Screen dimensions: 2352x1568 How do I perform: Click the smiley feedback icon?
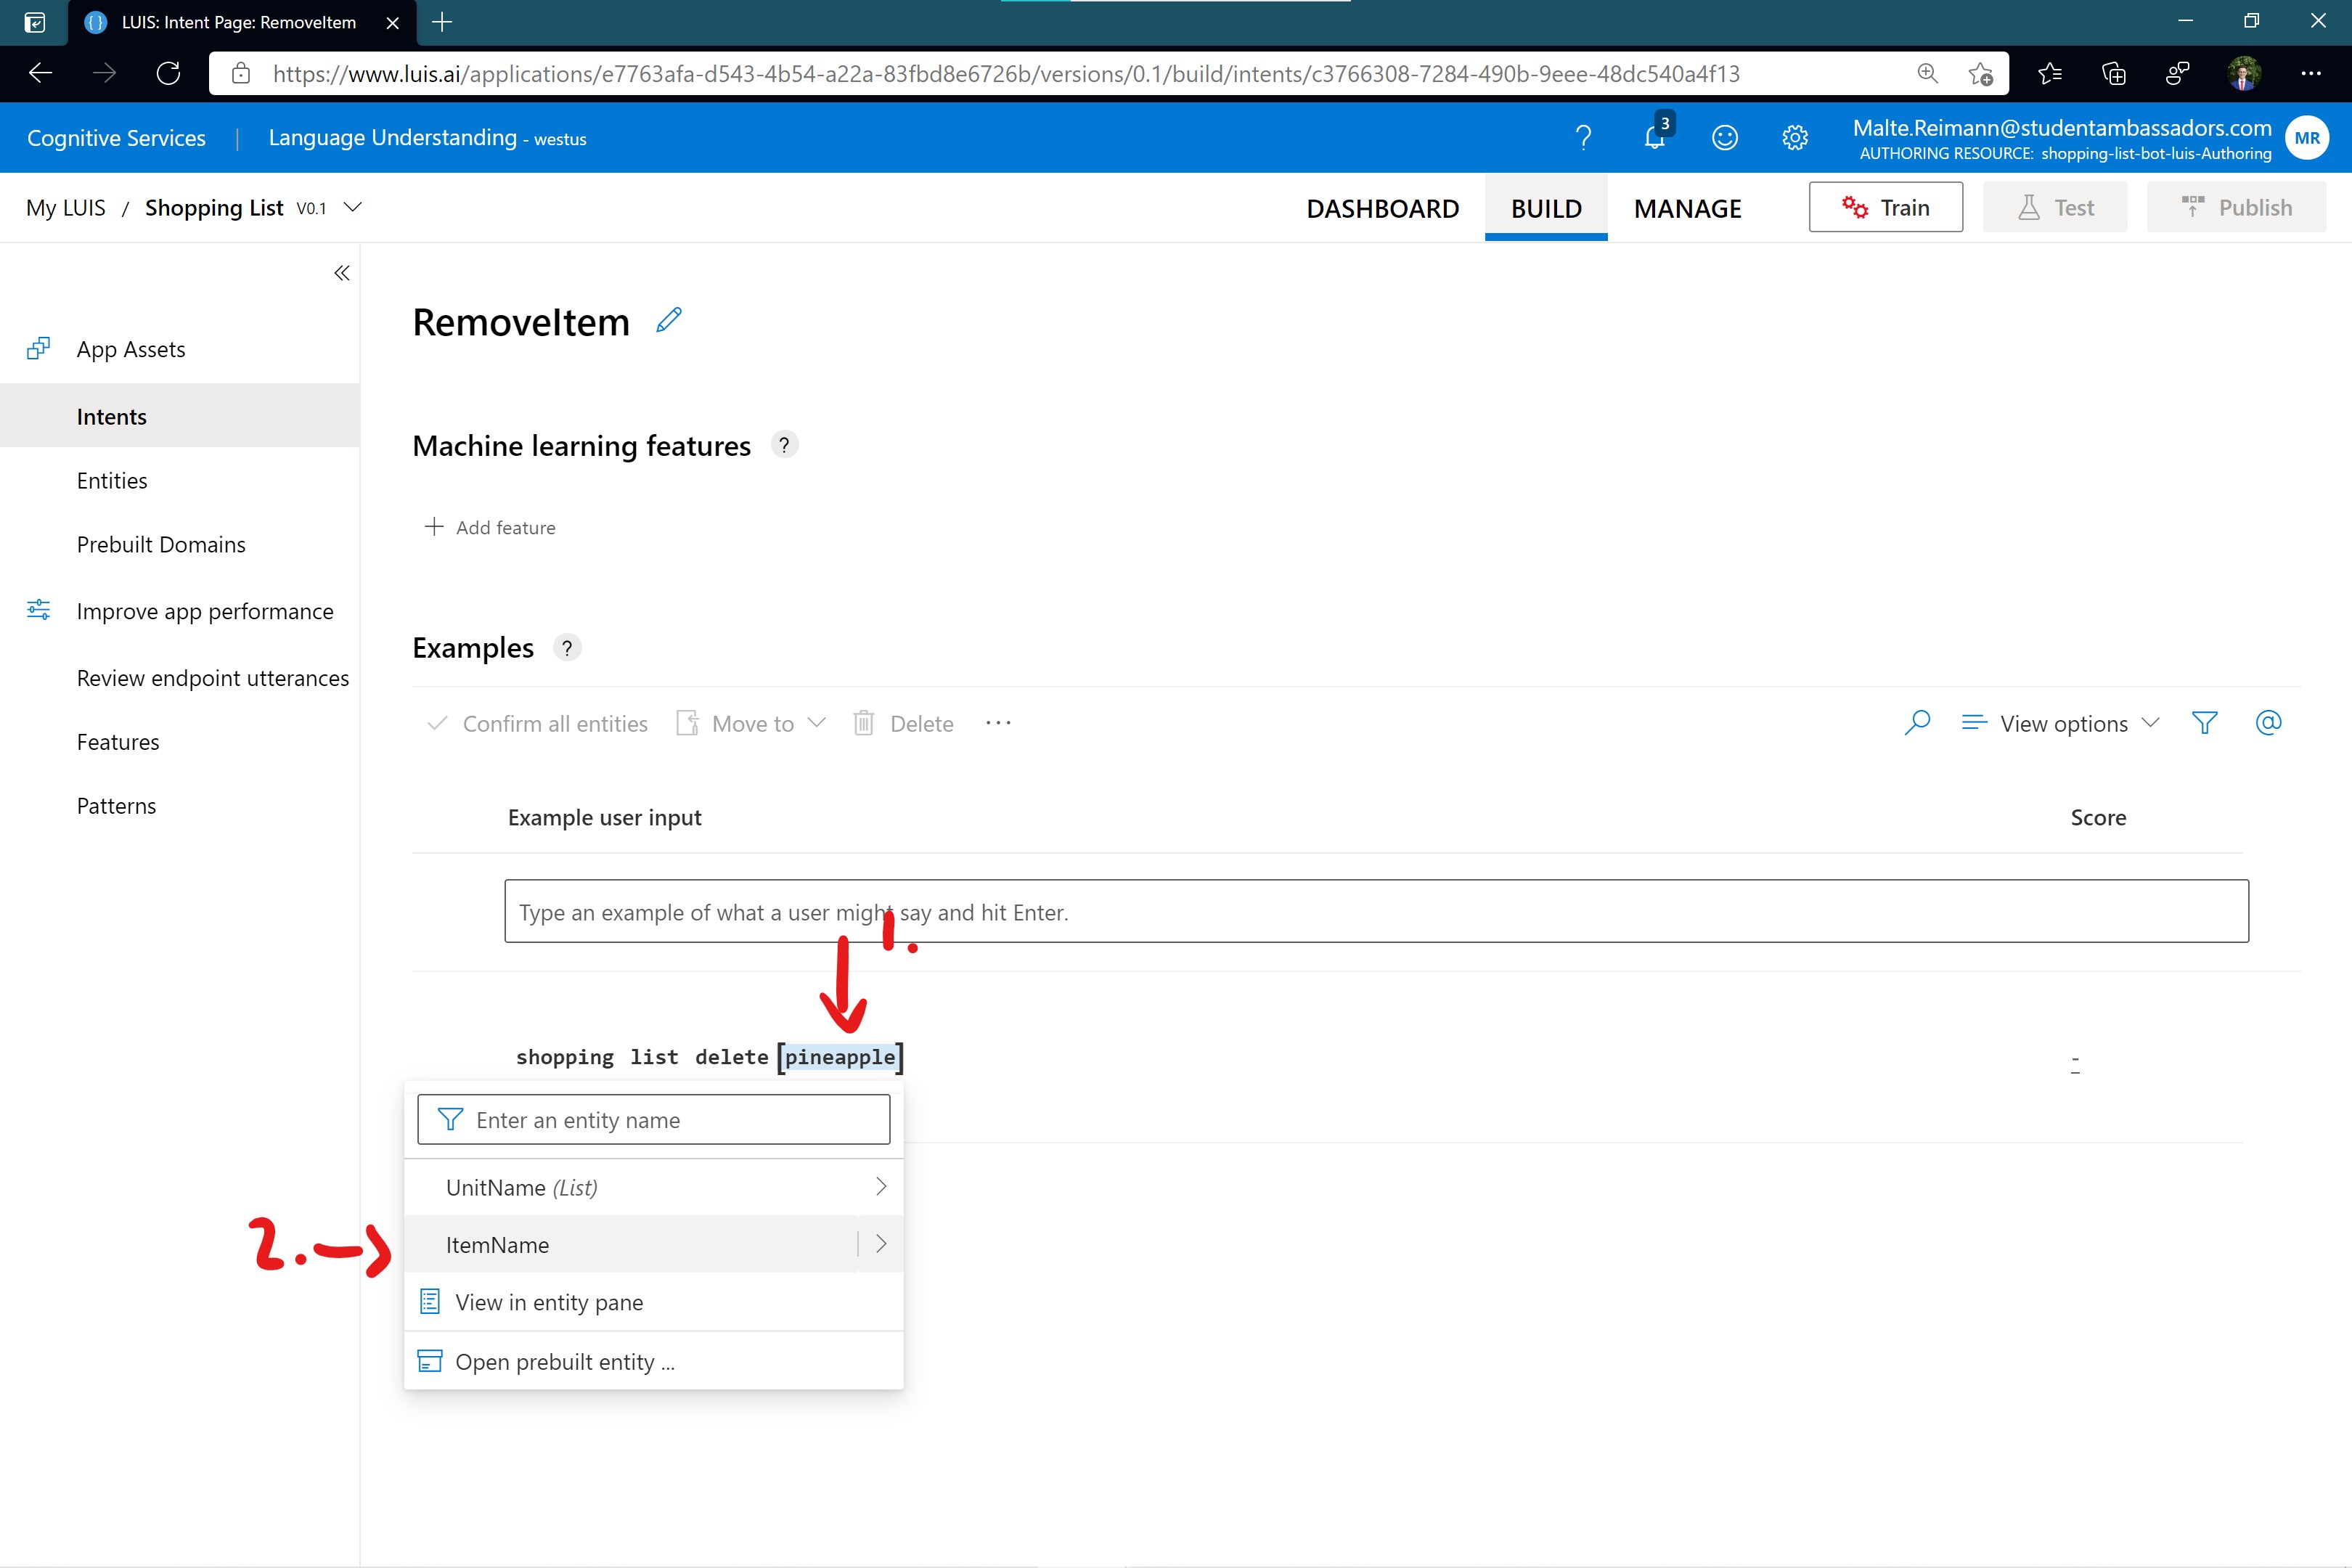point(1724,137)
